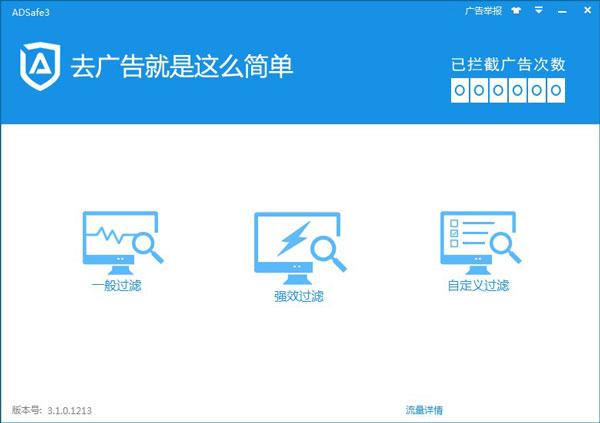Close the ADSafe3 window
The width and height of the screenshot is (600, 423).
[x=587, y=10]
